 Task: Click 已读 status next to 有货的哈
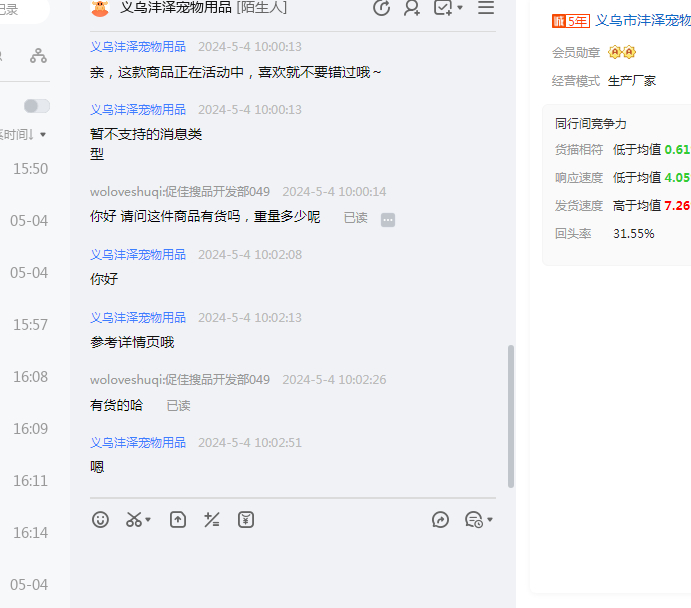pyautogui.click(x=178, y=406)
